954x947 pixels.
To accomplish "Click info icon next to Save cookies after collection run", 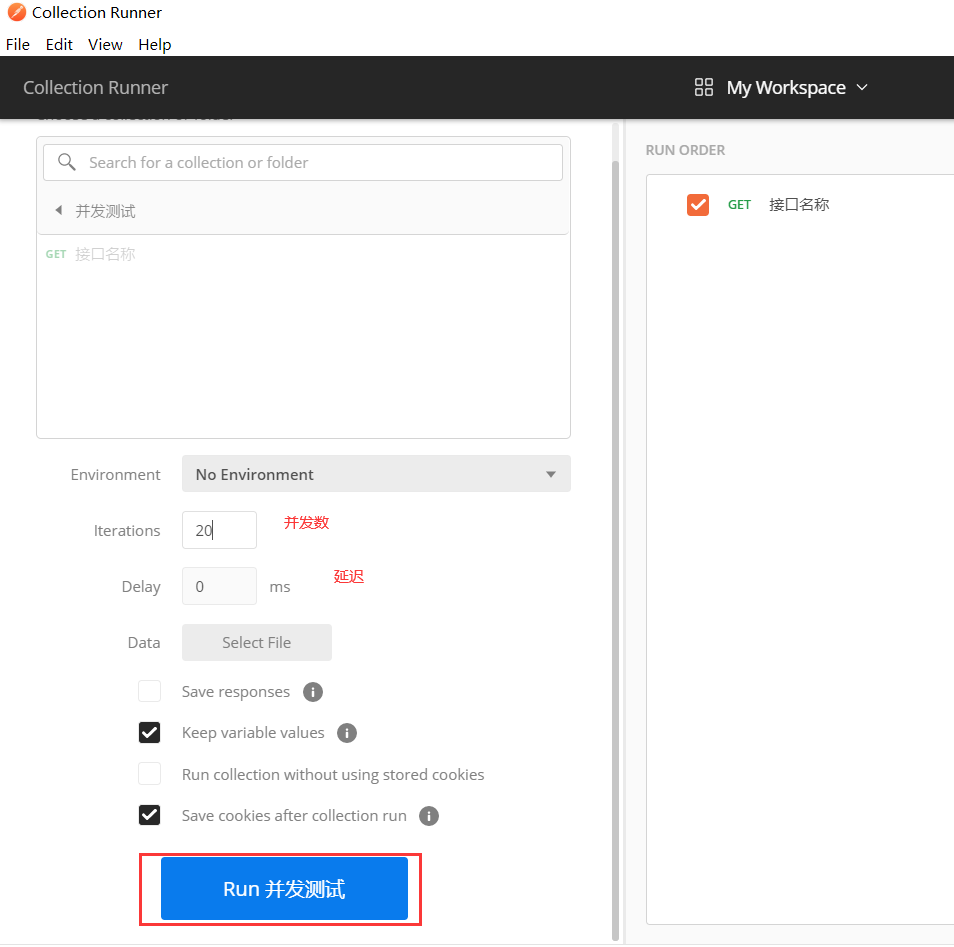I will [428, 816].
